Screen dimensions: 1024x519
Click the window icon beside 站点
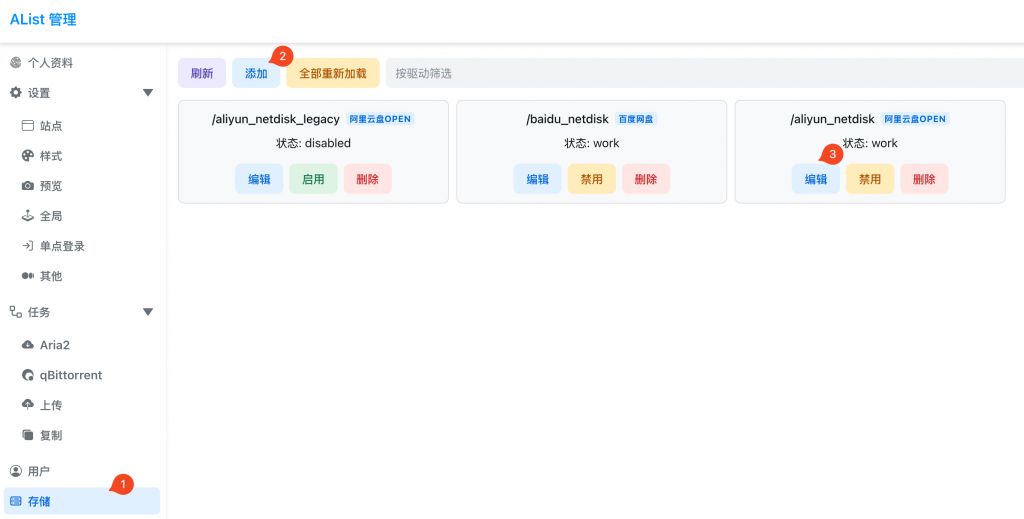click(x=27, y=126)
